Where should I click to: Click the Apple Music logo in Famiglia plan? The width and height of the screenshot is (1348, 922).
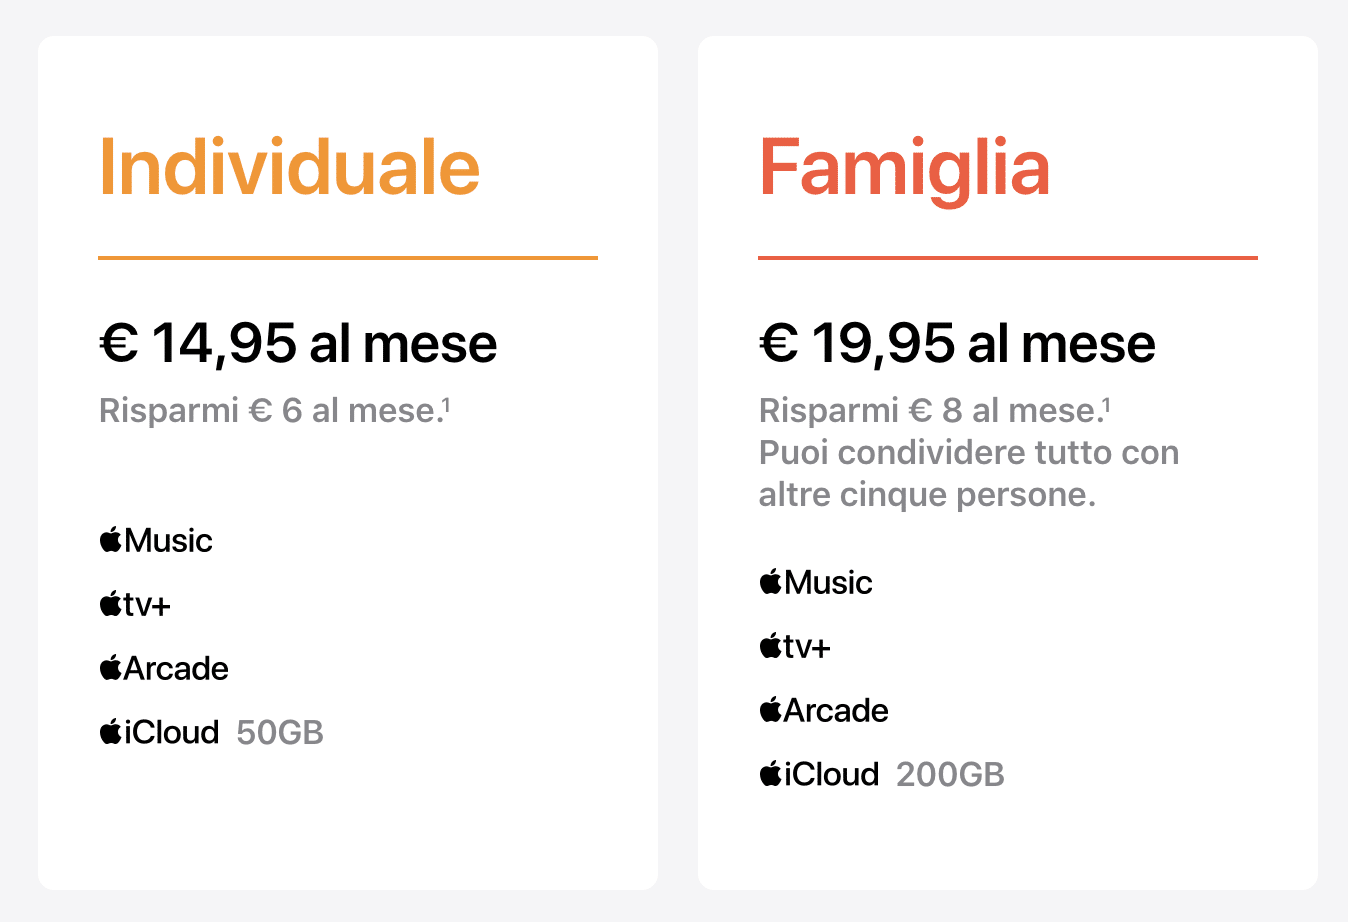click(x=816, y=582)
